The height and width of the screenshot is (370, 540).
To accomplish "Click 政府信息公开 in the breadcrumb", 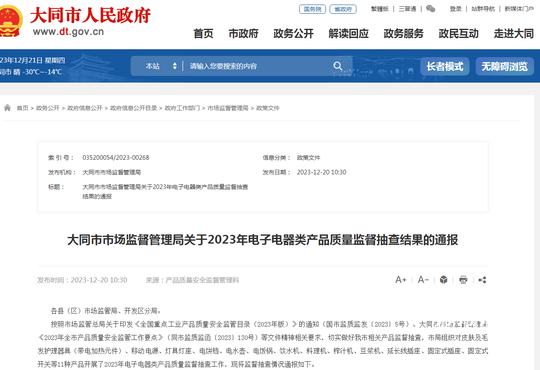I will tap(85, 108).
